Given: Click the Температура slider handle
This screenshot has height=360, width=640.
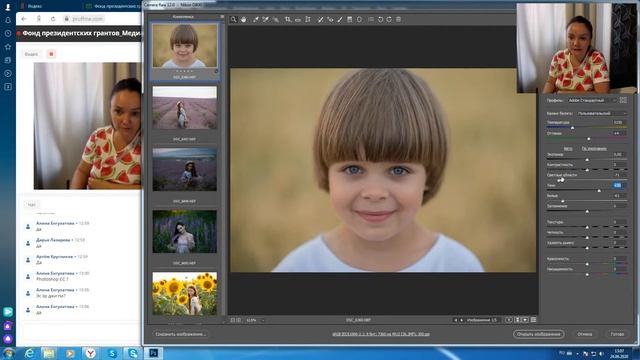Looking at the screenshot, I should pyautogui.click(x=572, y=128).
